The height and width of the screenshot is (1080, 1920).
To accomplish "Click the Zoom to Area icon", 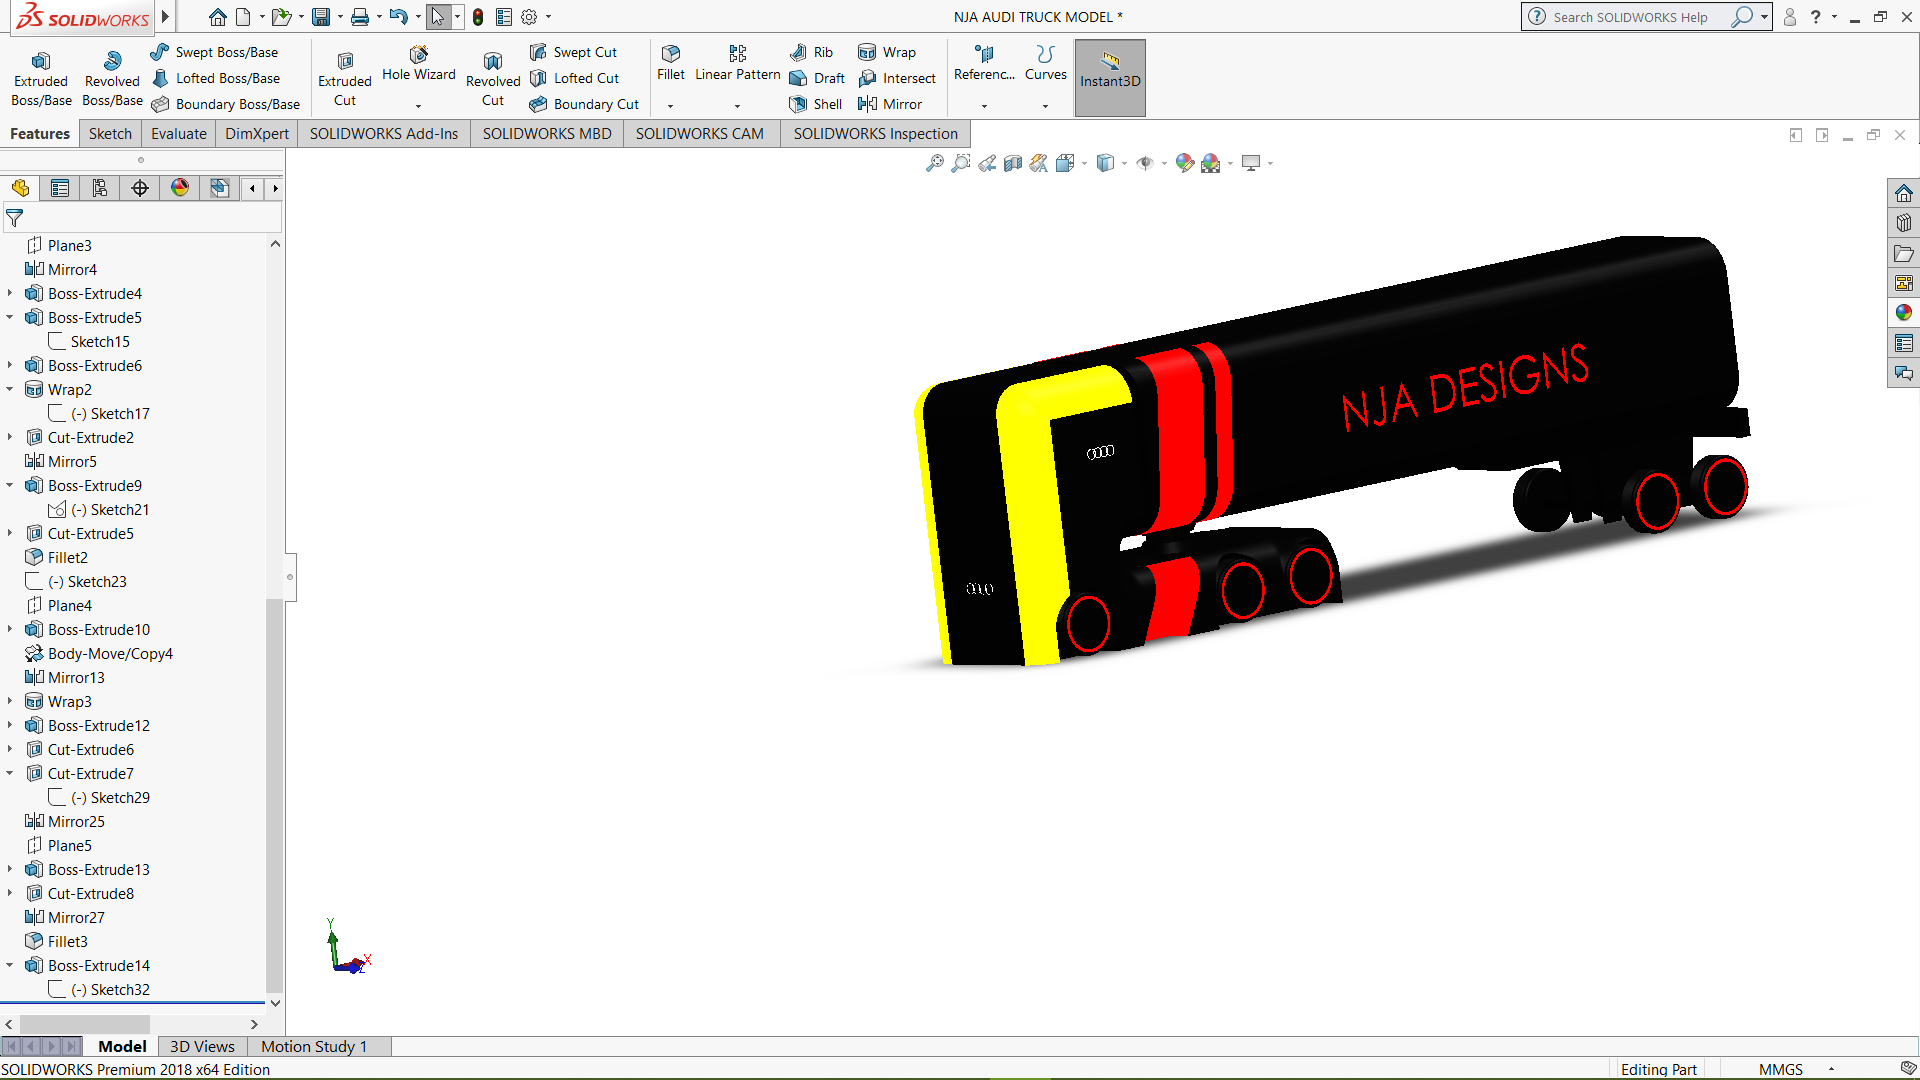I will (x=960, y=163).
